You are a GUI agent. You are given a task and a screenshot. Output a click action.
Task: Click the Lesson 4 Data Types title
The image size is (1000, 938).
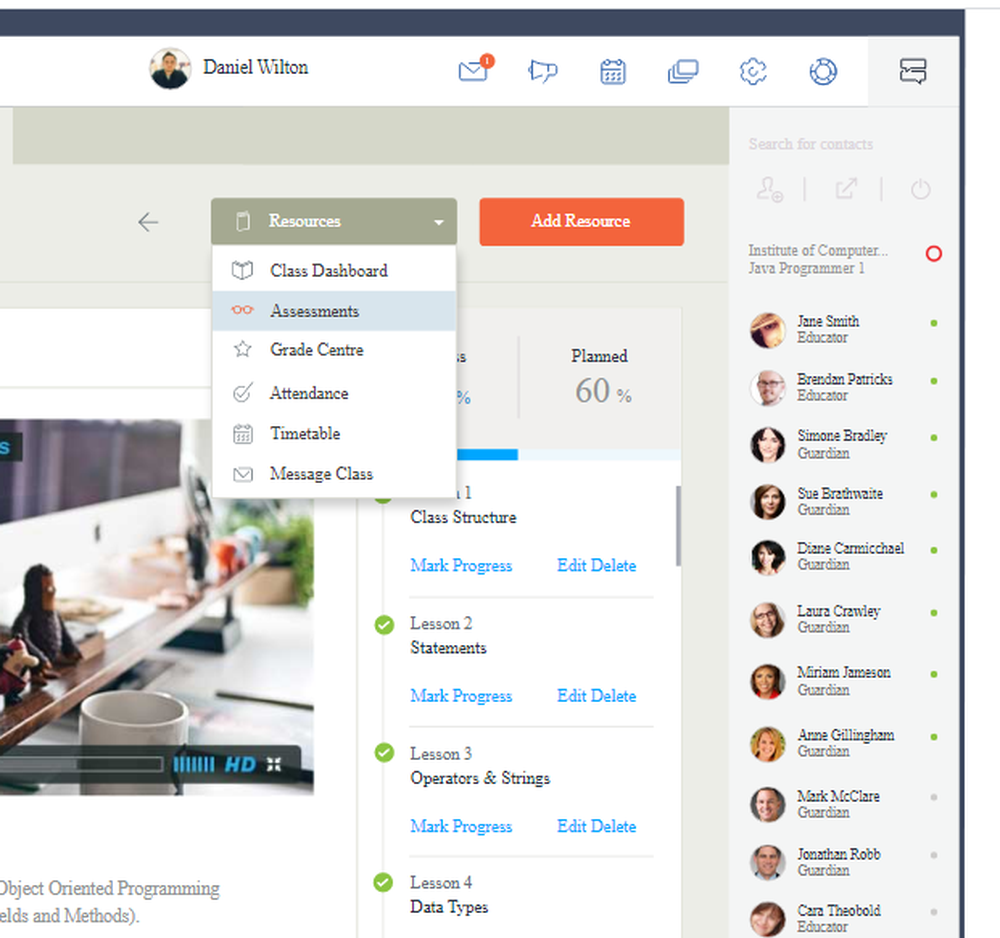pos(449,907)
